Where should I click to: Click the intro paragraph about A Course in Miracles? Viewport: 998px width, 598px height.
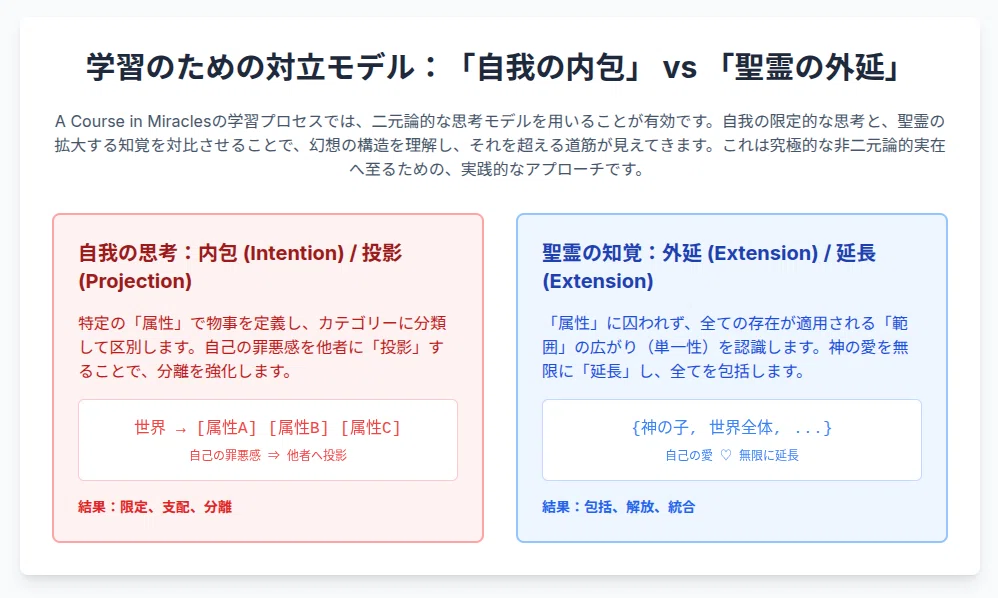coord(500,145)
